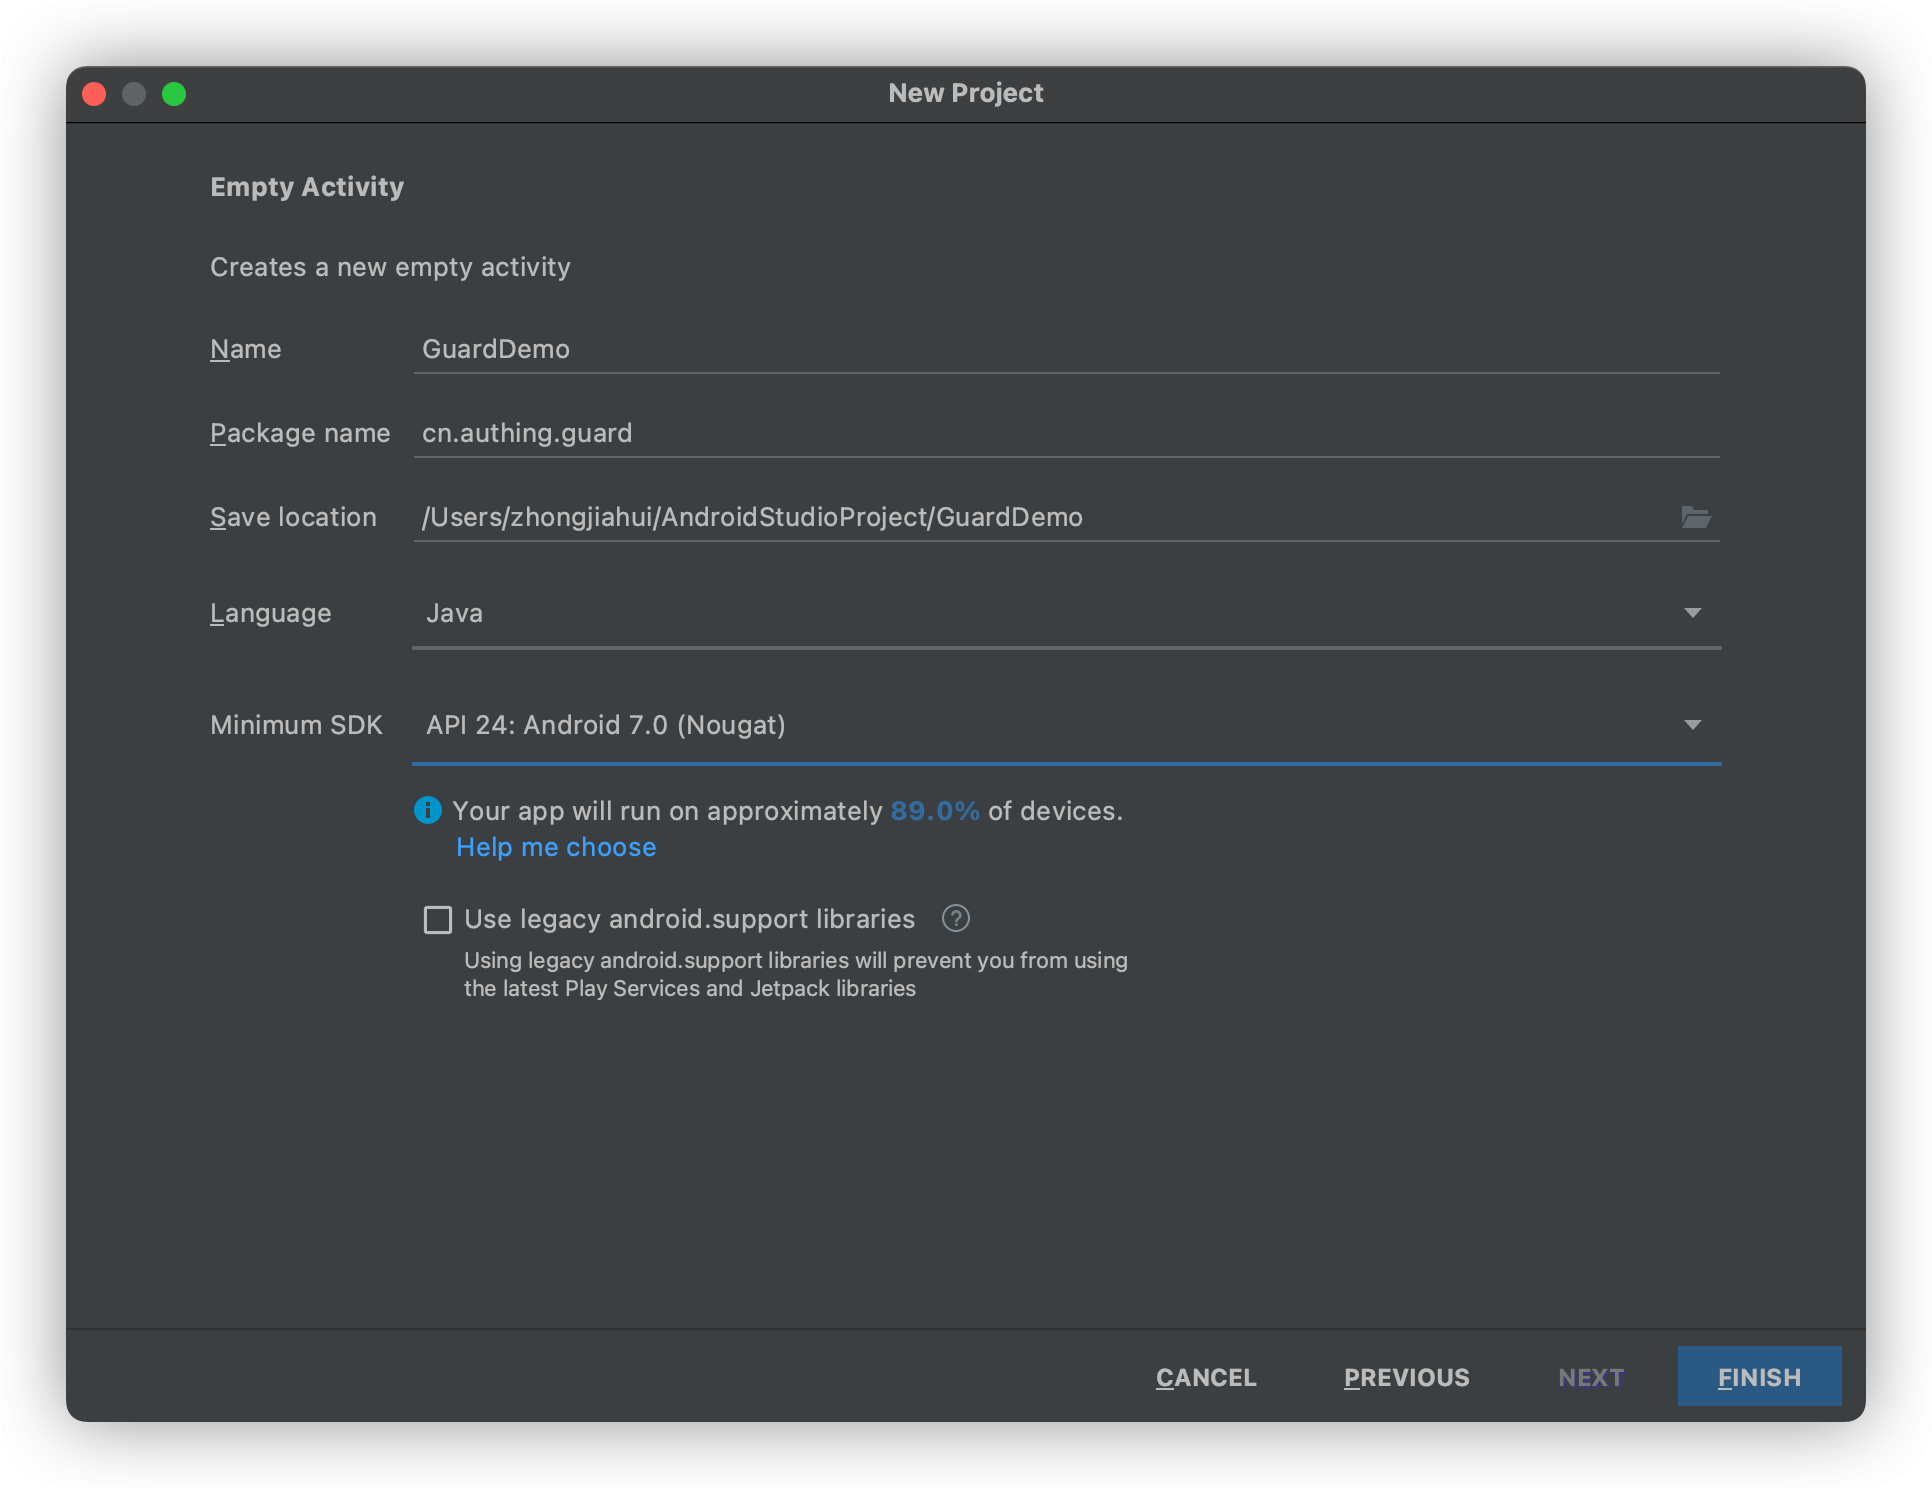Click the Cancel button
This screenshot has height=1488, width=1932.
(x=1206, y=1377)
